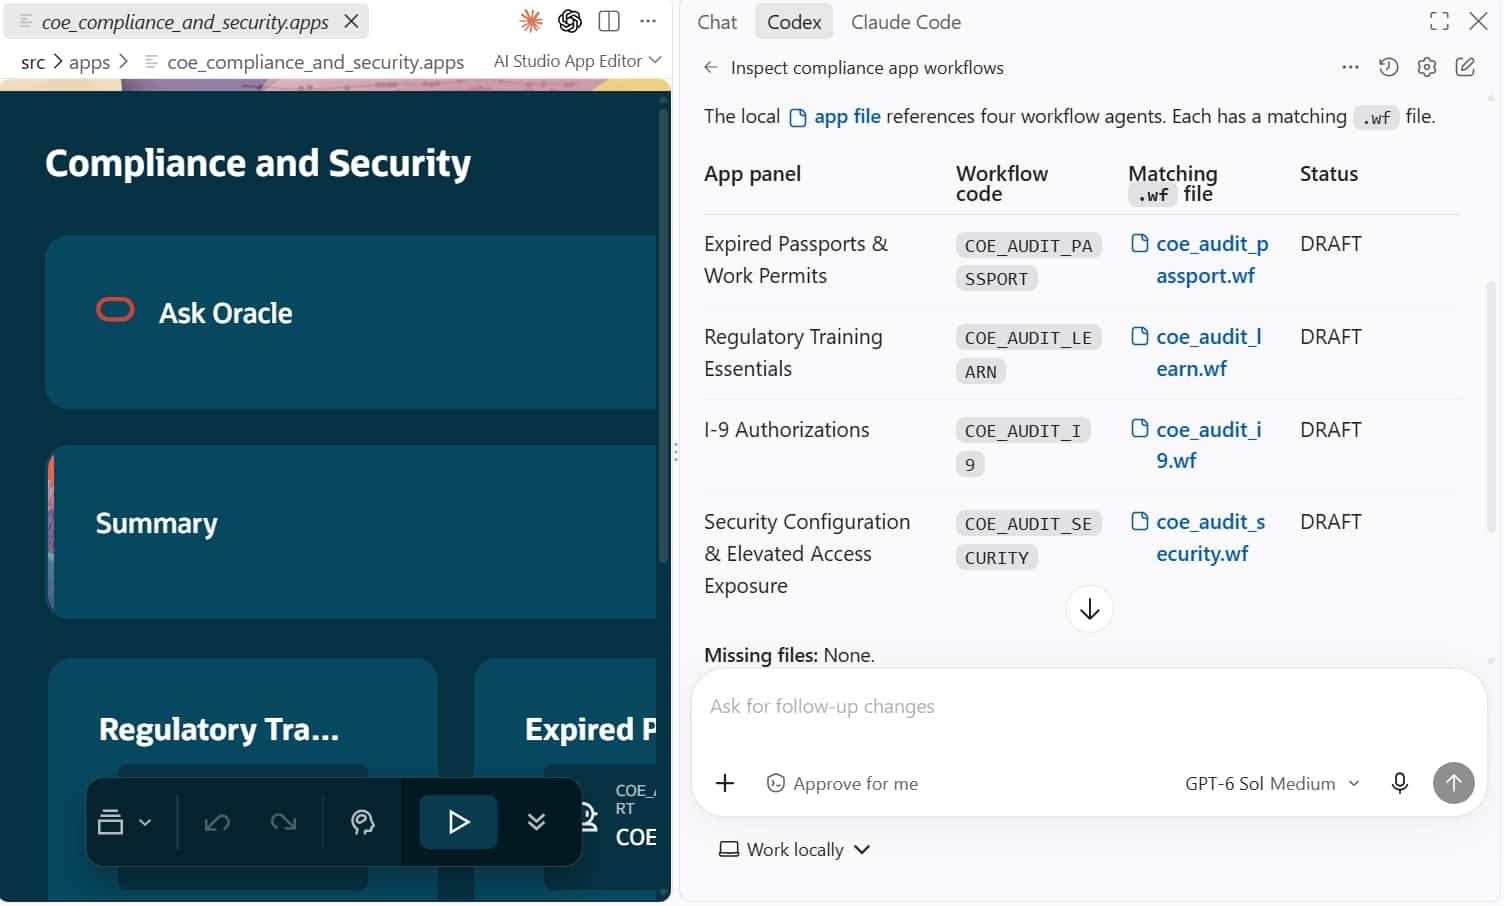Image resolution: width=1504 pixels, height=906 pixels.
Task: Select the apps breadcrumb
Action: click(89, 62)
